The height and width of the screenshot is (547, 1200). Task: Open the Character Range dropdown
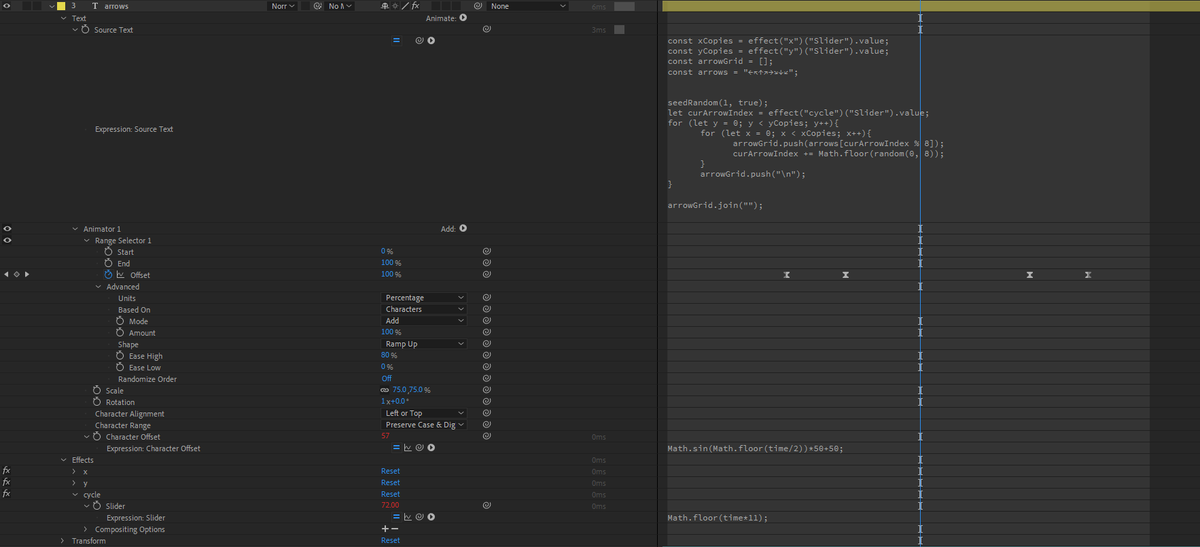click(425, 425)
